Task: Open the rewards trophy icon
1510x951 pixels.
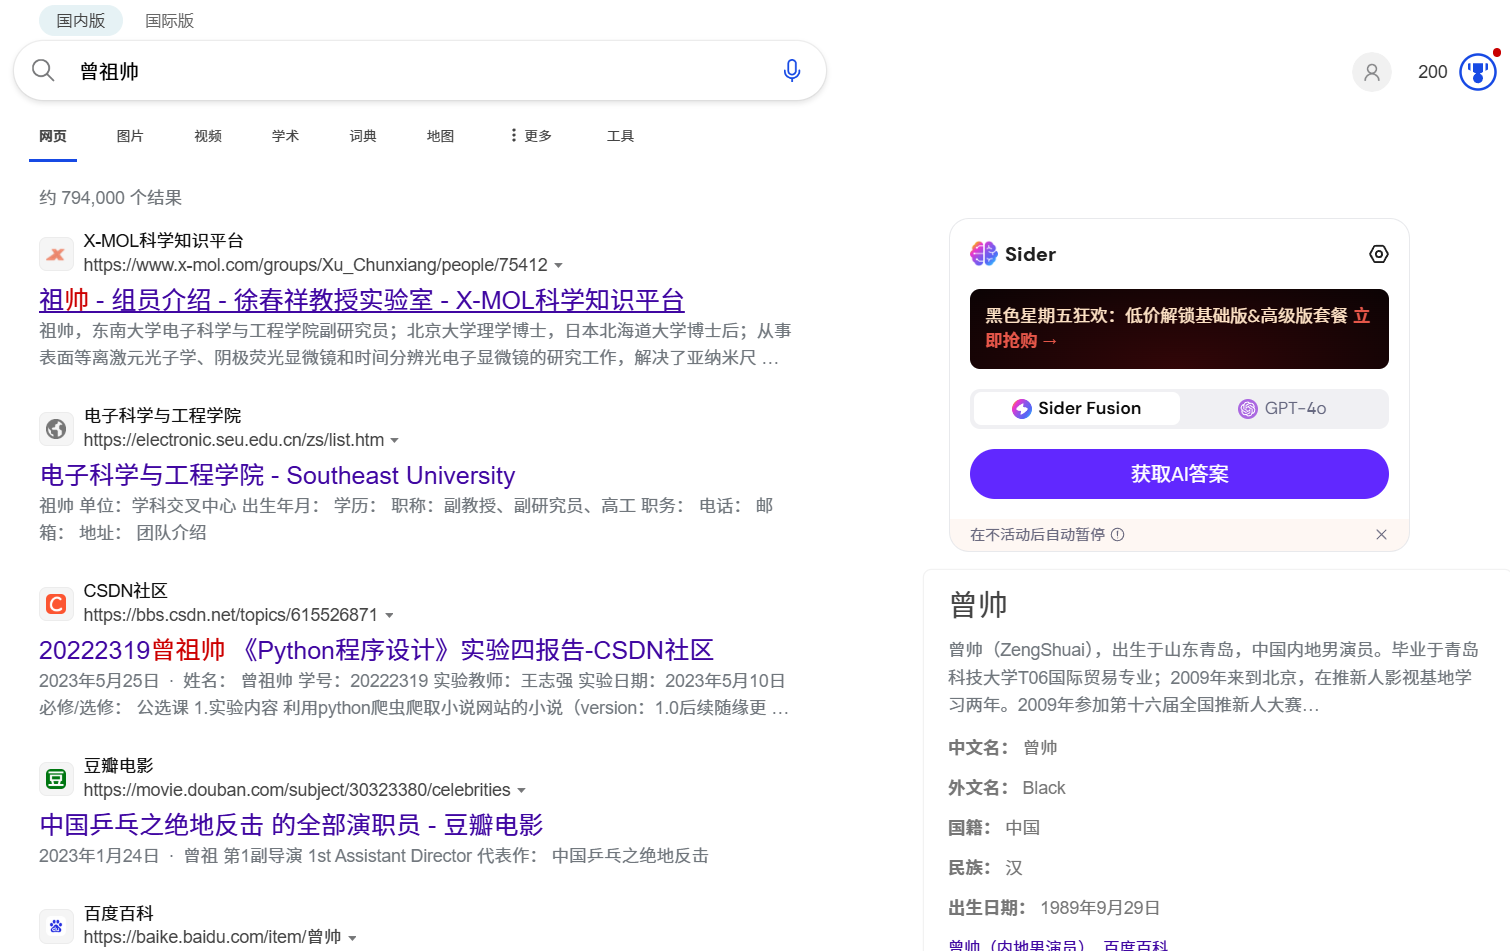Action: (1478, 72)
